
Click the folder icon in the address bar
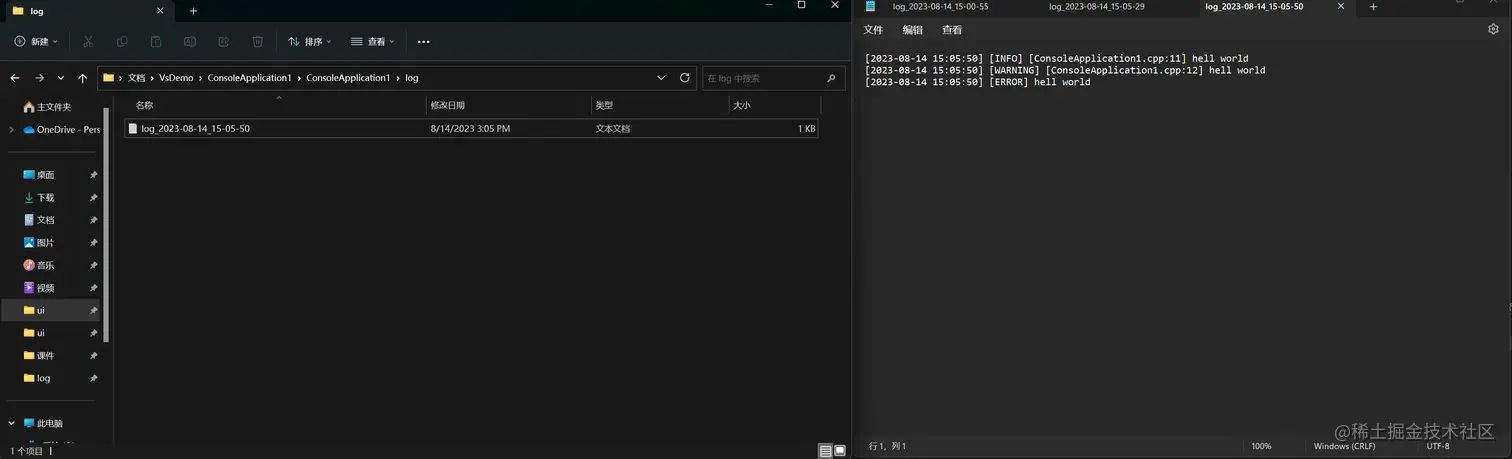109,77
